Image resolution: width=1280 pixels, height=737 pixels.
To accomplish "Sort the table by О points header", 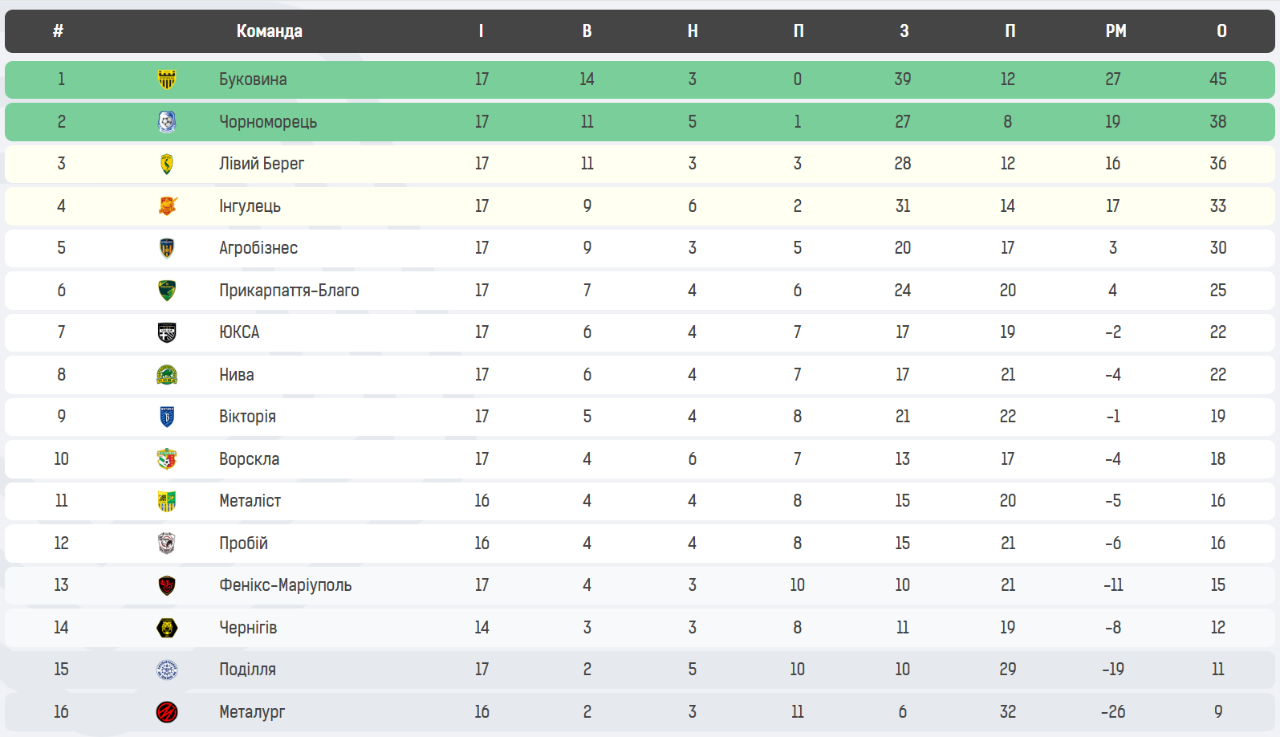I will [x=1221, y=31].
